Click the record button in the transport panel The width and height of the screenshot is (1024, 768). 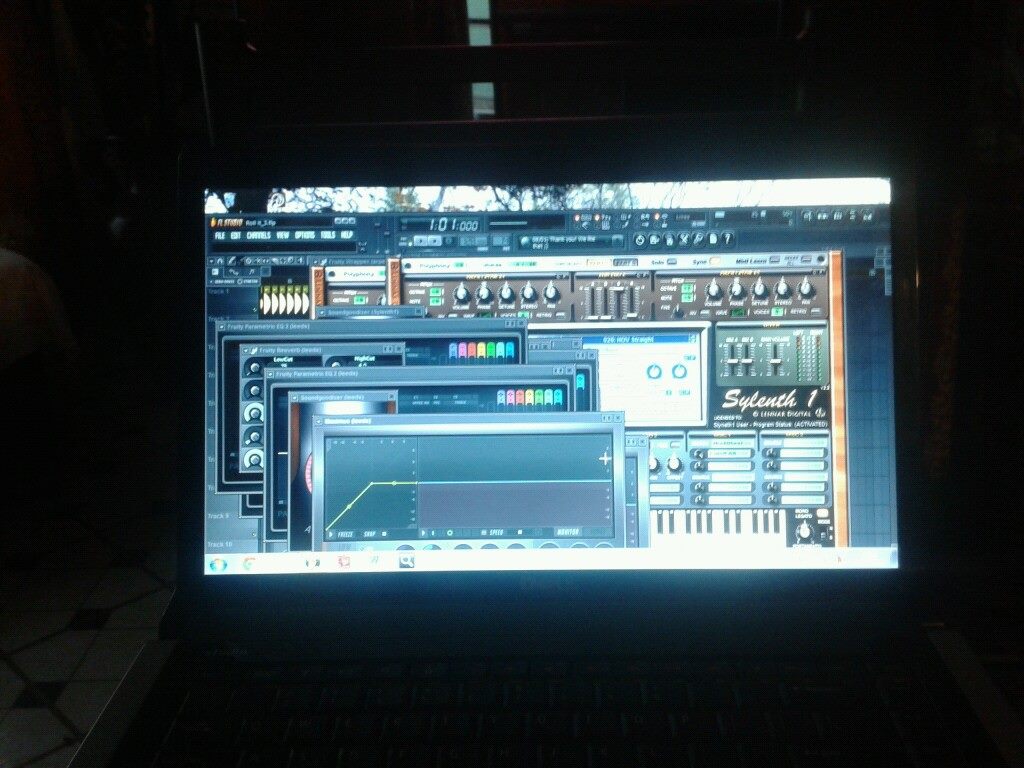(449, 241)
